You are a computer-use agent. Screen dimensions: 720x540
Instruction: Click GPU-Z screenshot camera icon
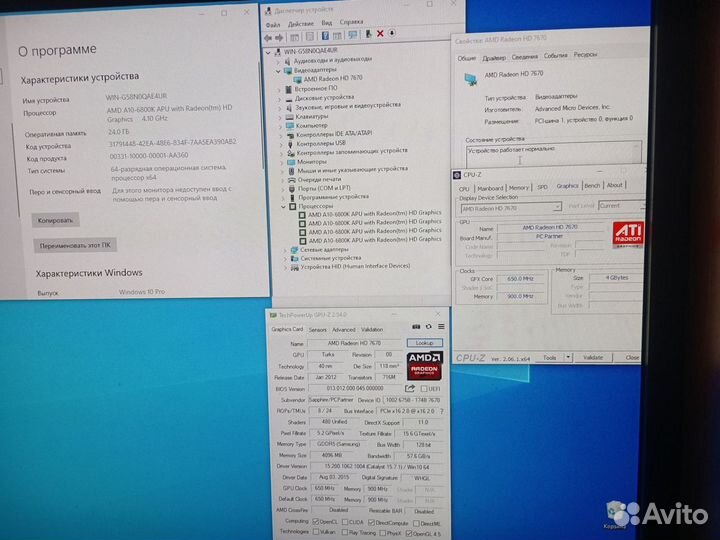click(x=417, y=328)
